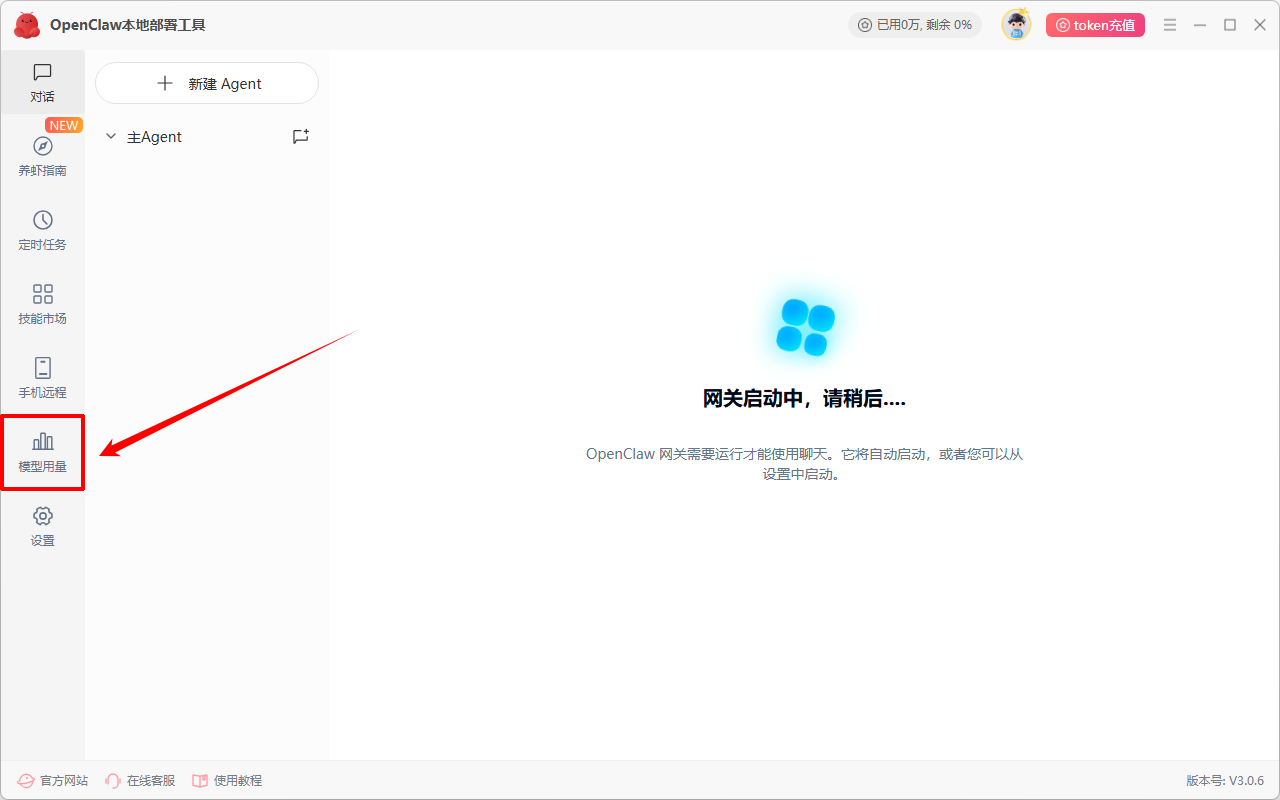Open the 使用教程 tutorial link
The width and height of the screenshot is (1280, 800).
point(227,780)
